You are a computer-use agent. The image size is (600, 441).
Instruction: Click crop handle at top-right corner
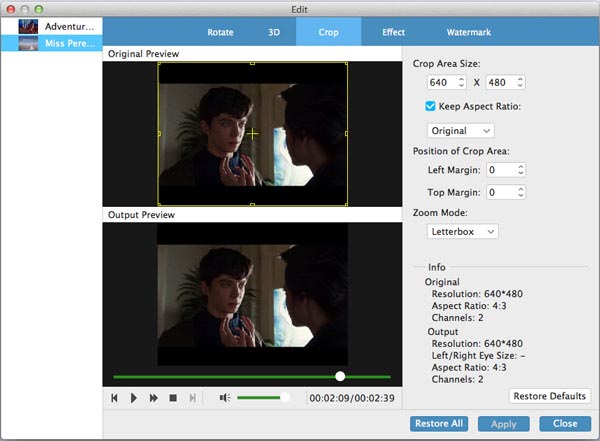[x=346, y=63]
